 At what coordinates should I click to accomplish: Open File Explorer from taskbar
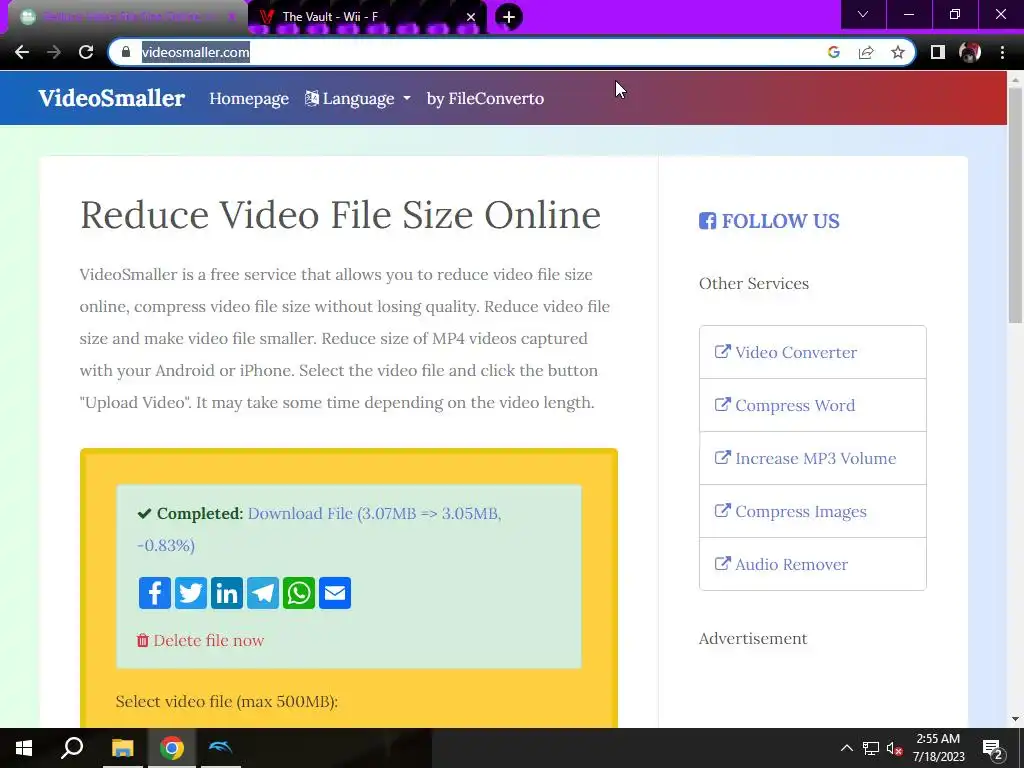tap(122, 748)
